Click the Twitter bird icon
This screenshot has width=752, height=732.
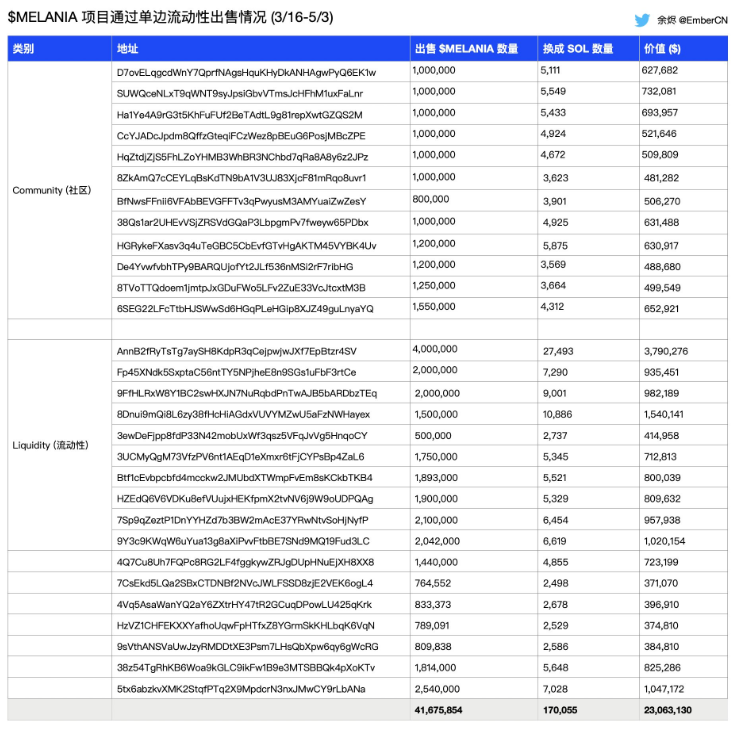coord(642,20)
